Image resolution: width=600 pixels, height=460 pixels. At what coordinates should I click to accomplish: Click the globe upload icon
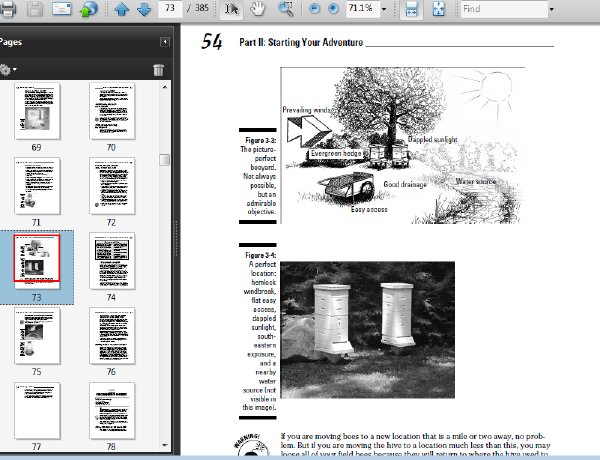click(89, 8)
